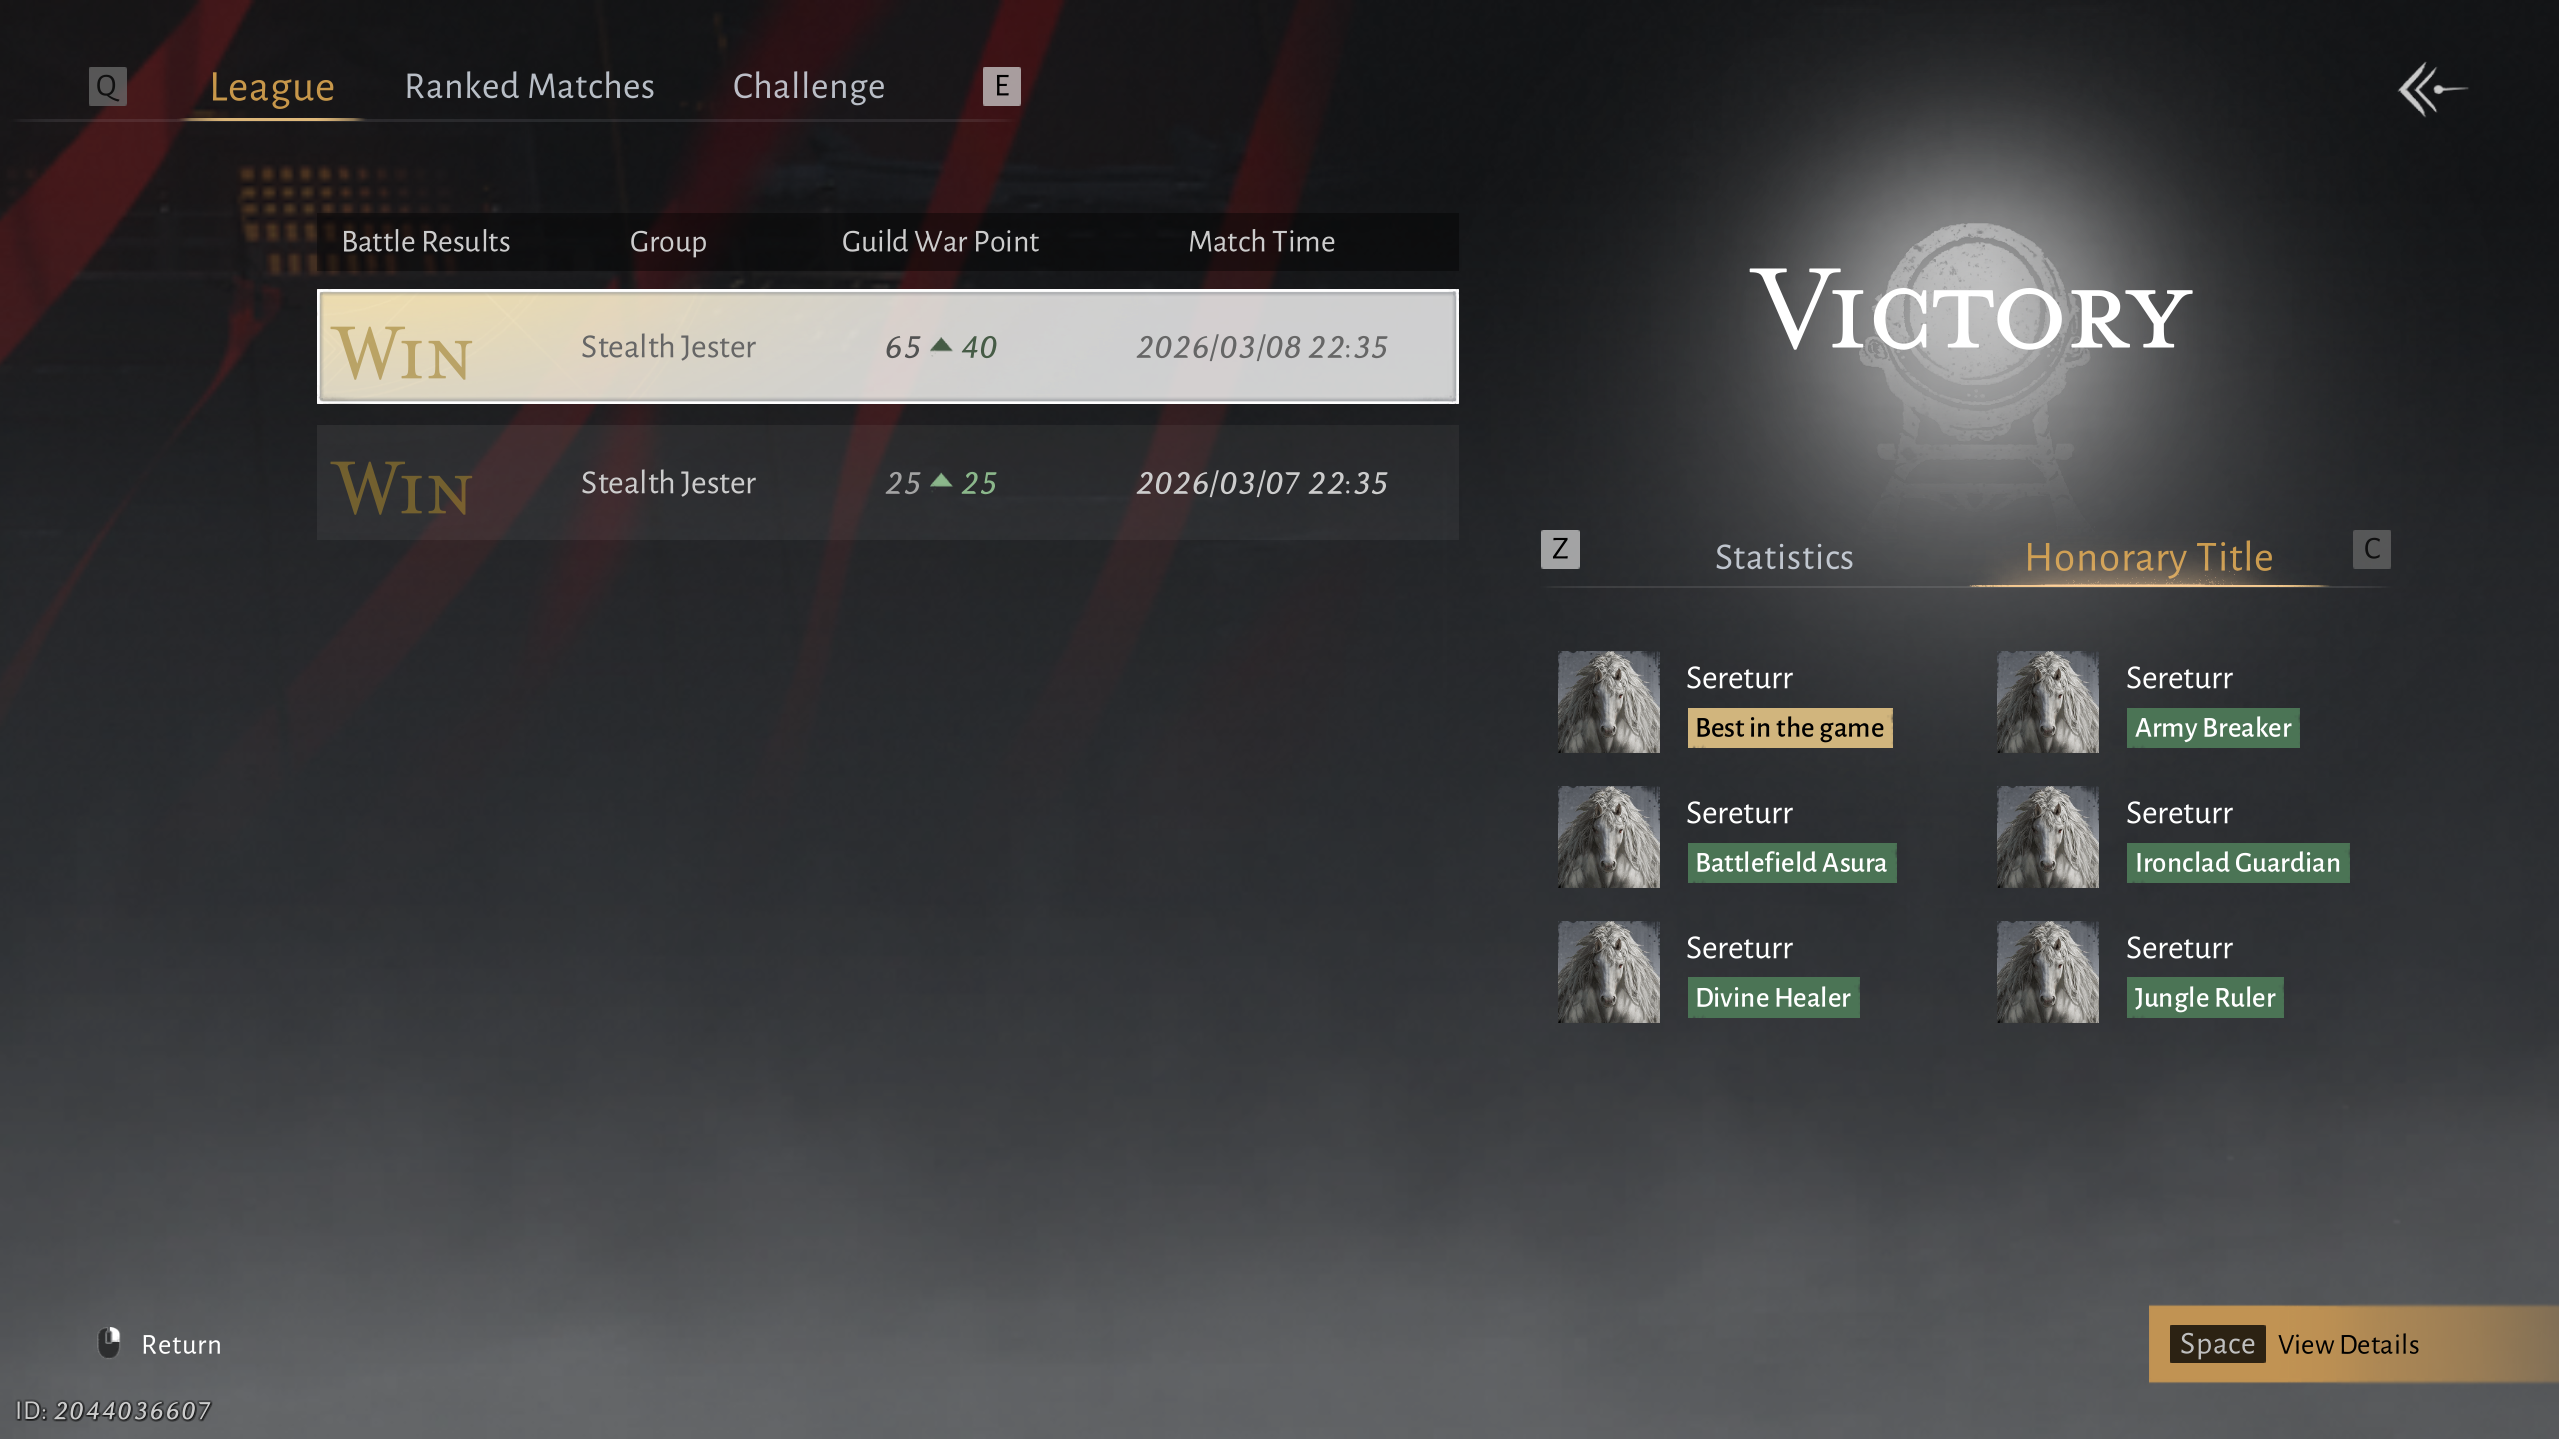
Task: Click horse avatar next to Best in the game
Action: click(x=1608, y=702)
